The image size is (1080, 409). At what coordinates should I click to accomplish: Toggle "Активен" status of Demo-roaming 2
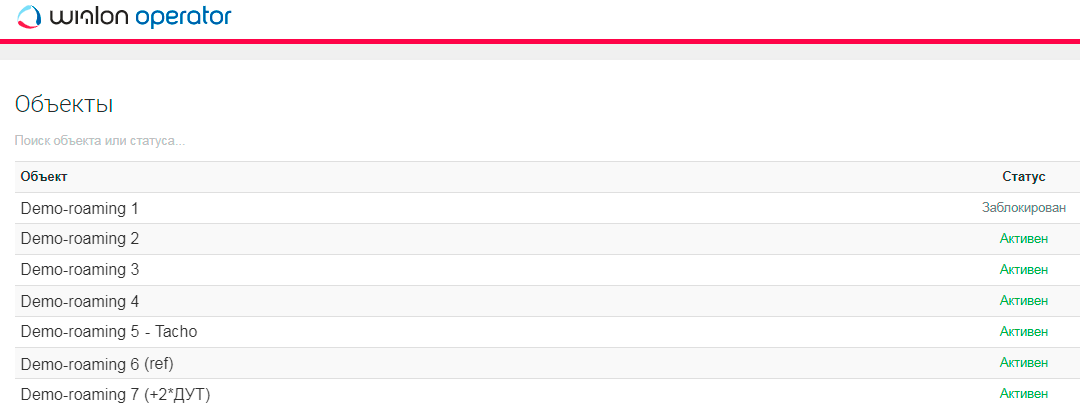[x=1023, y=239]
